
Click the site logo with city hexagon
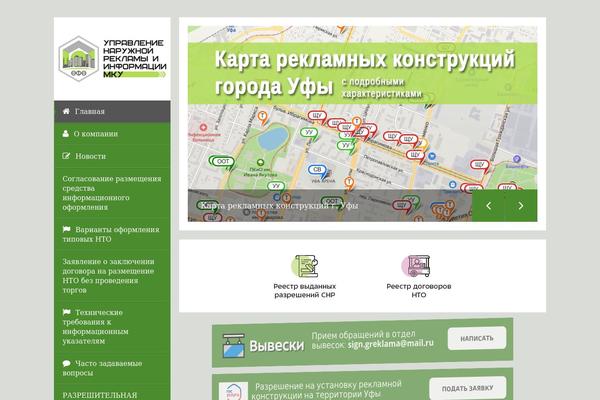pos(112,59)
